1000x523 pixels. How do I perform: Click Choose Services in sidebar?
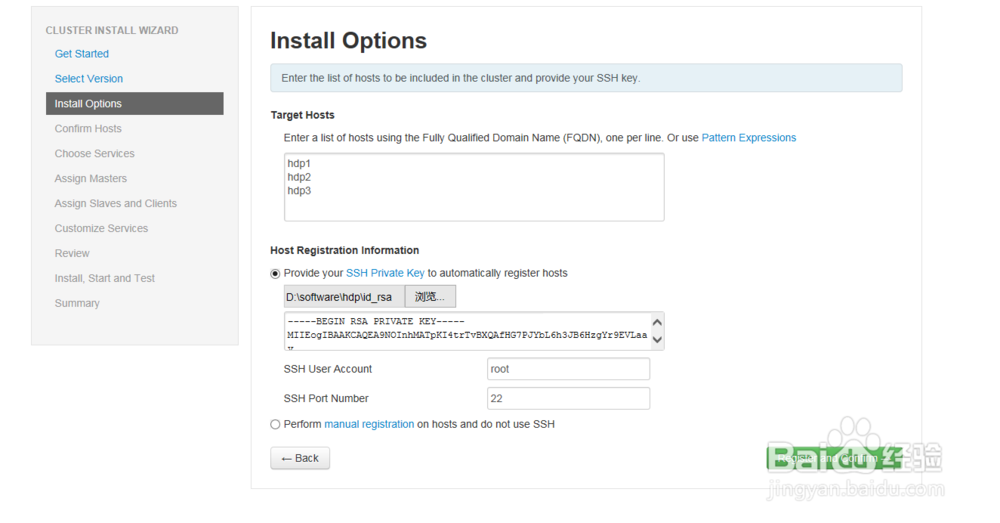[94, 154]
